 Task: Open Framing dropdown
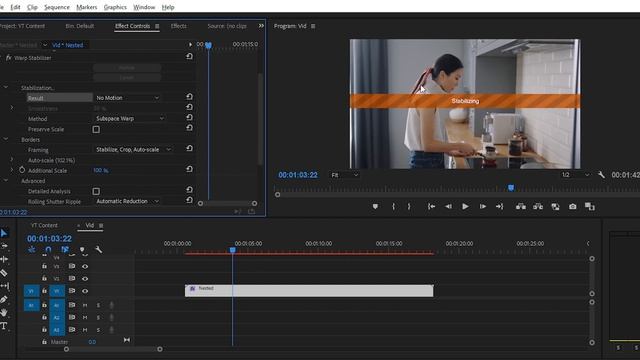click(133, 149)
